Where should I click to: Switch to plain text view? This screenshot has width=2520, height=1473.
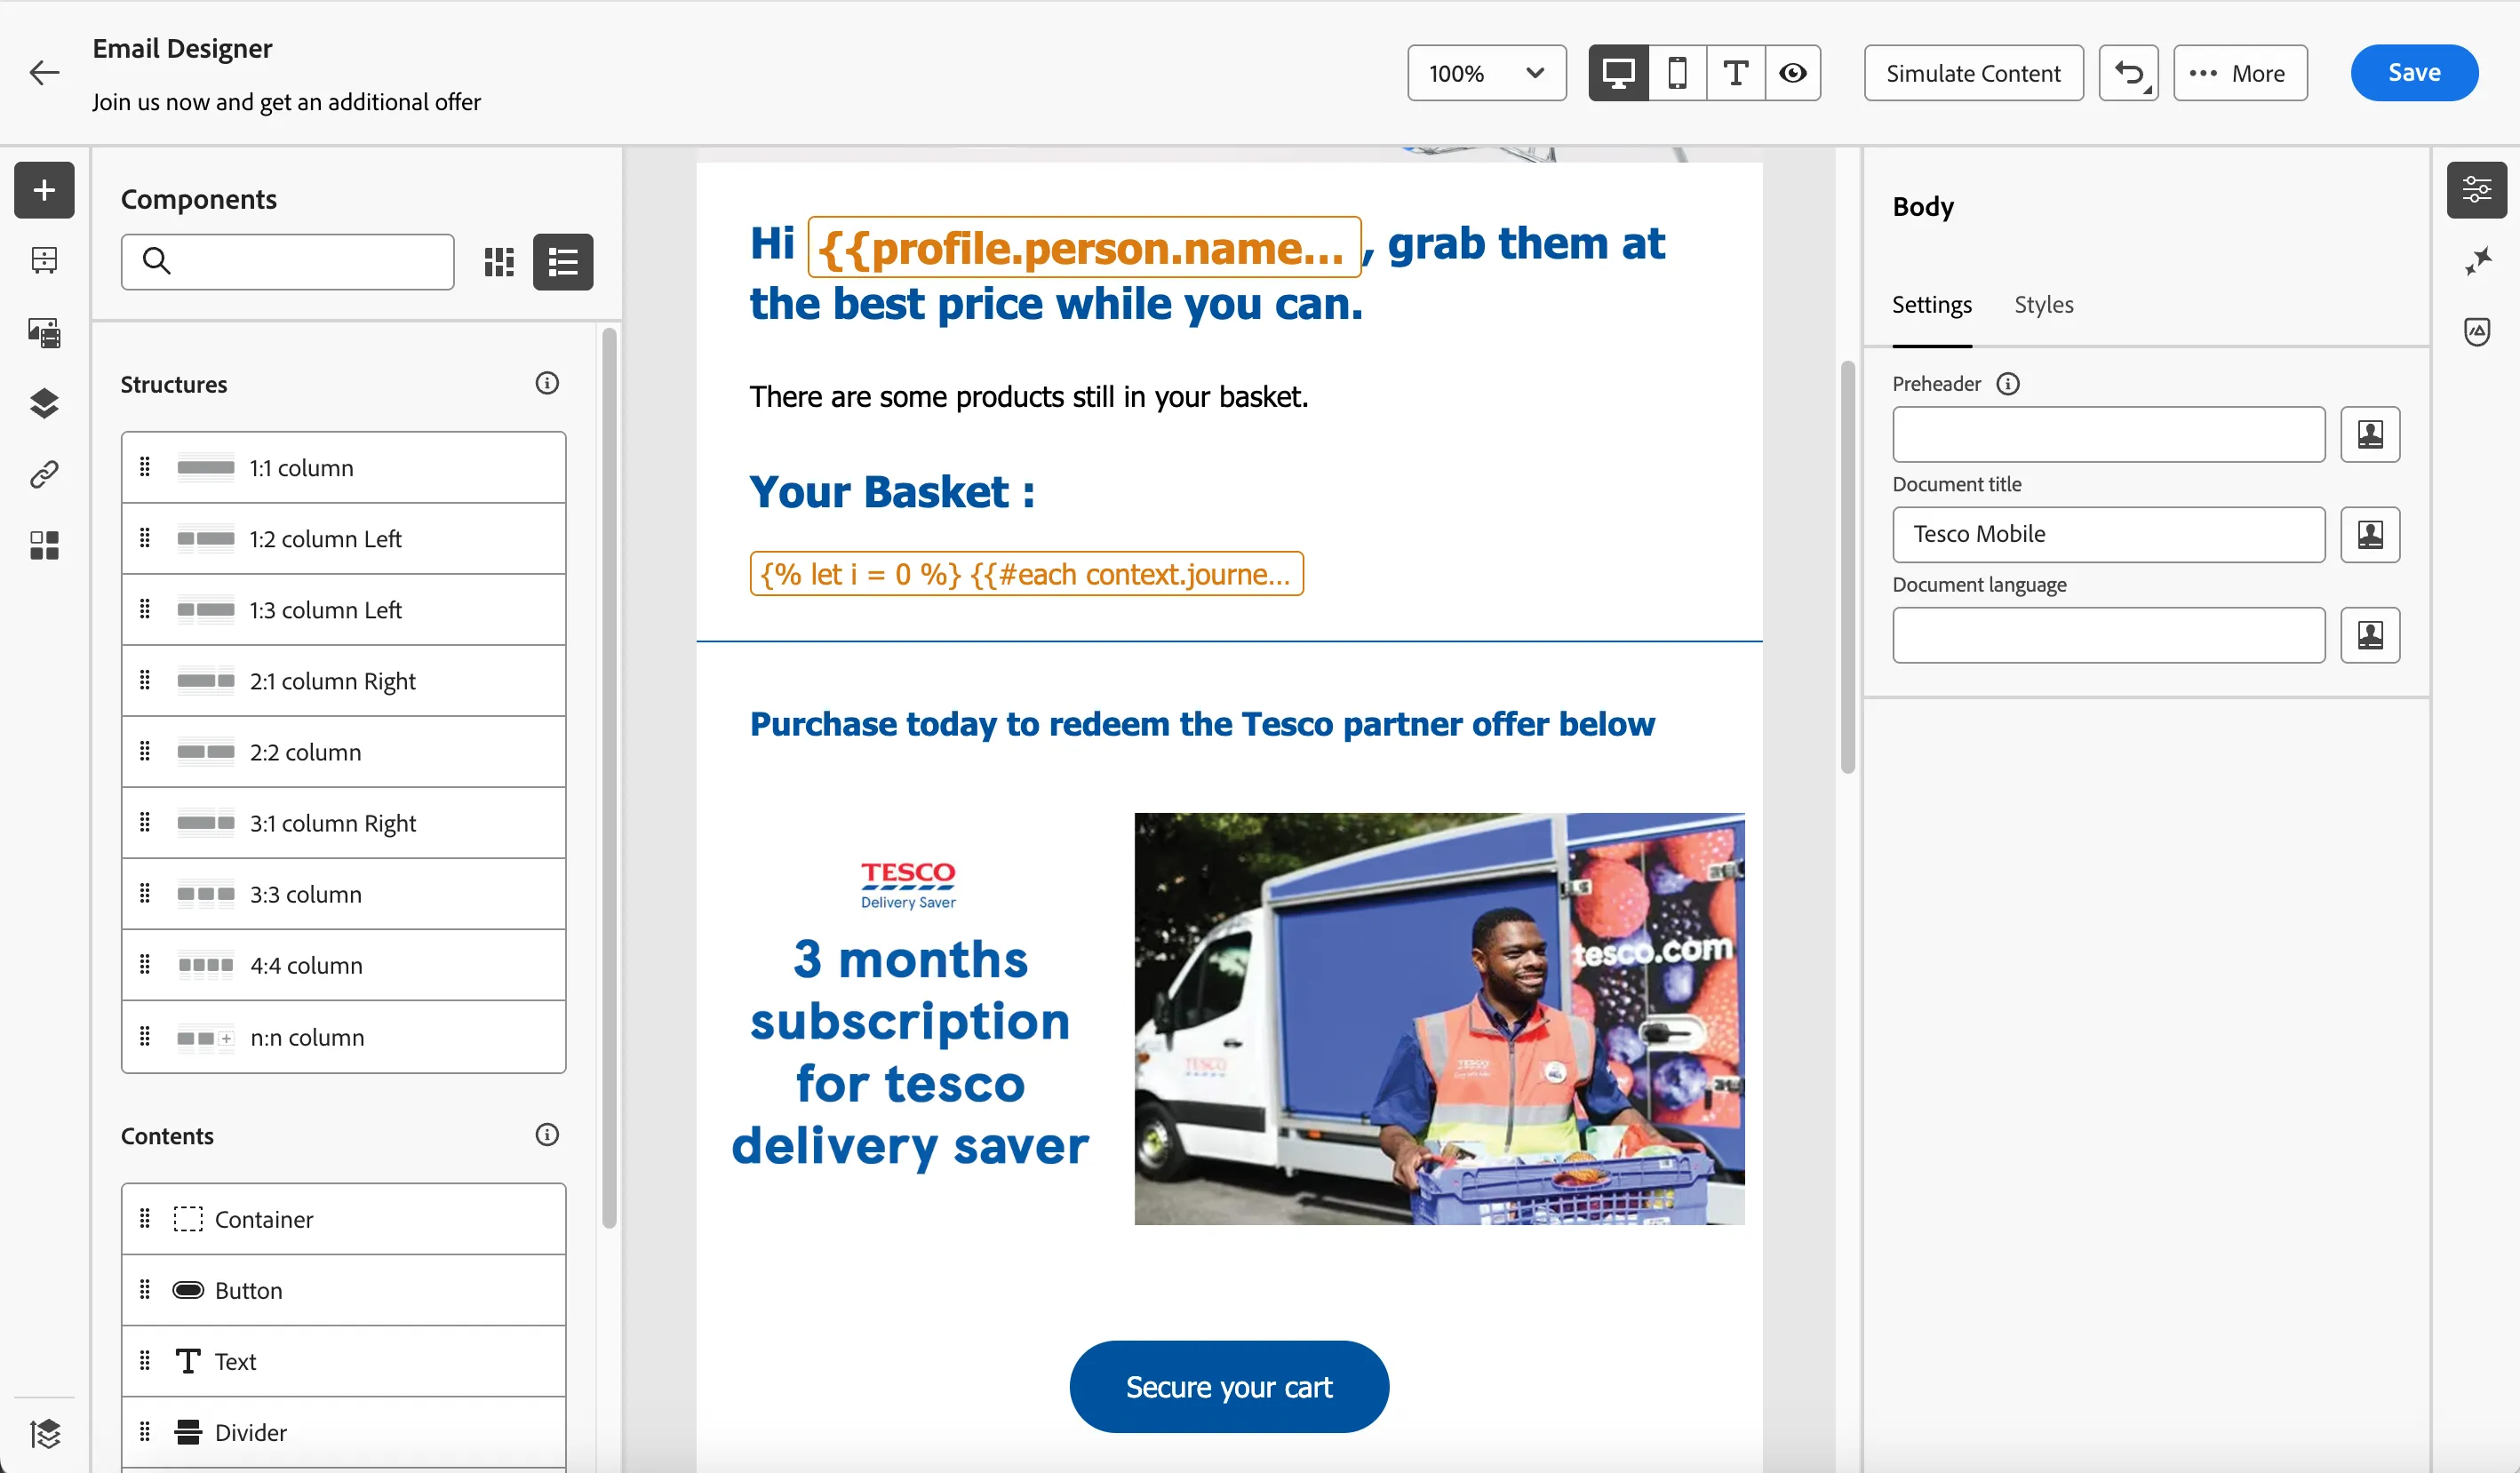tap(1735, 73)
